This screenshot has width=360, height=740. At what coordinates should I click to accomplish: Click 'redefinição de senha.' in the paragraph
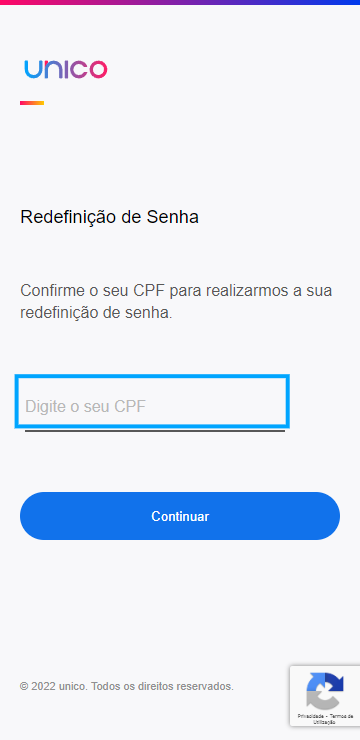coord(96,312)
